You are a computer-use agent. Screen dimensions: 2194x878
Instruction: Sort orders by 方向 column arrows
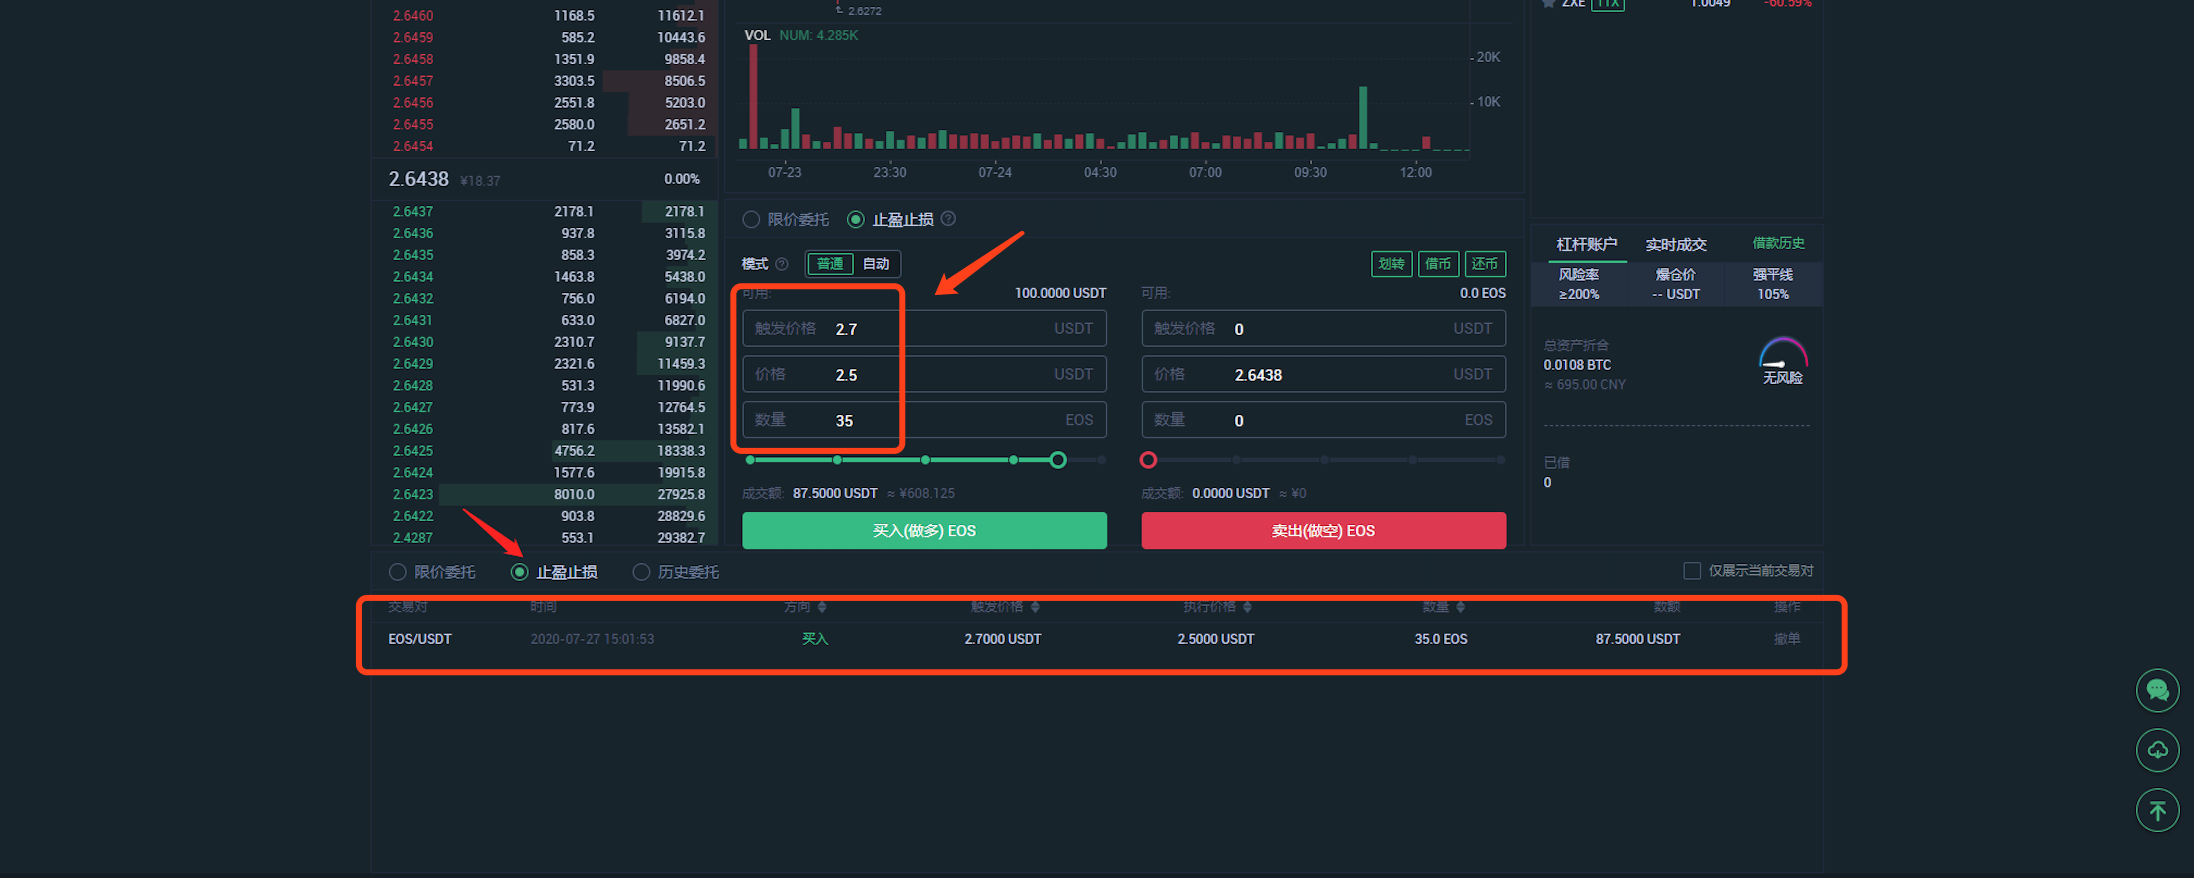point(822,607)
